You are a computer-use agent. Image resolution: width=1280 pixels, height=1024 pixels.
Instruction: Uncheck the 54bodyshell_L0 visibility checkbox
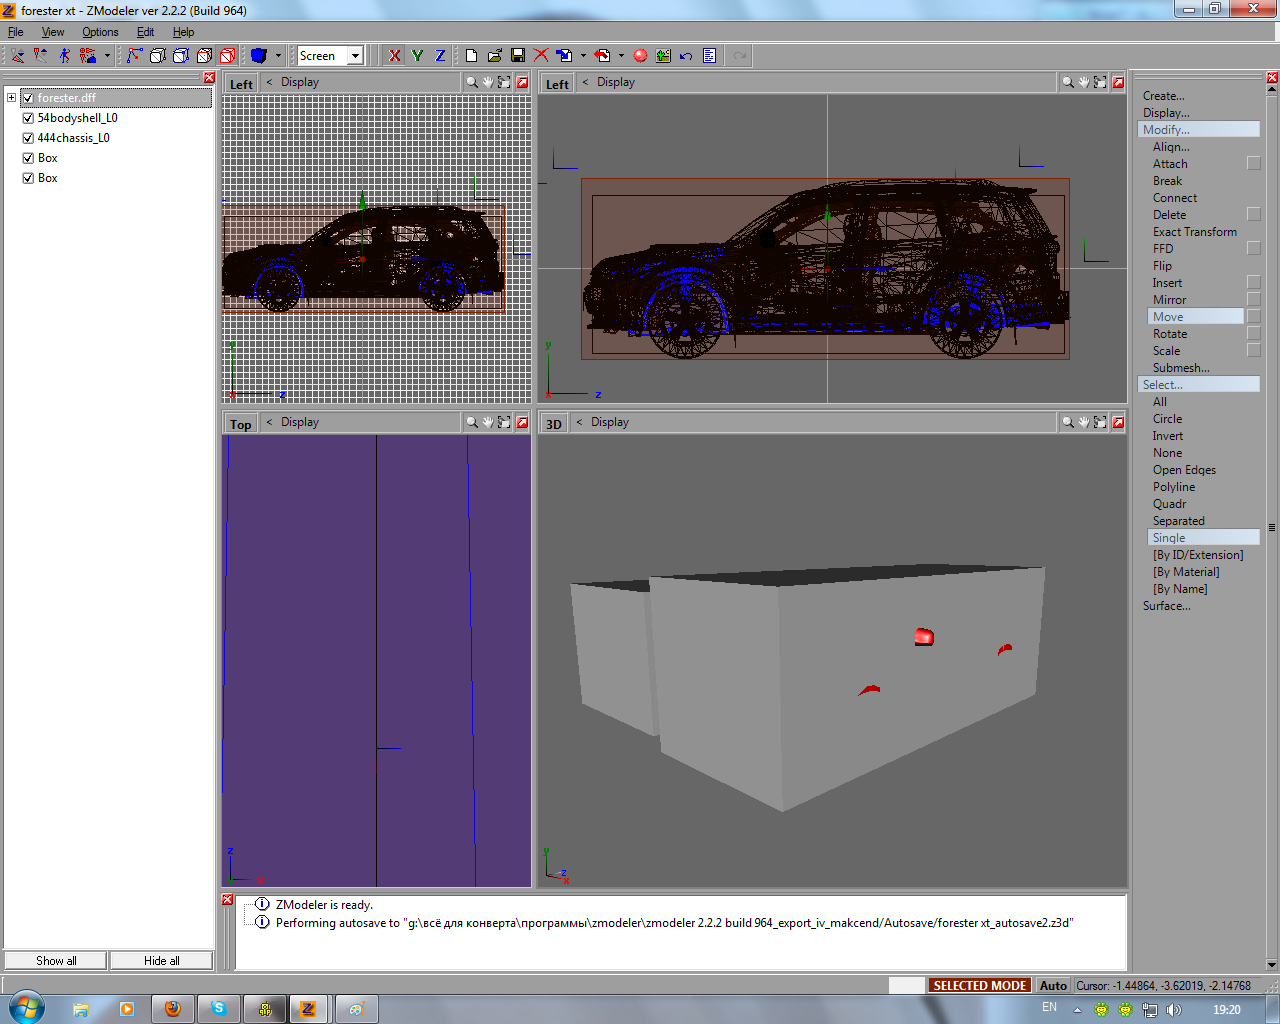(x=28, y=118)
